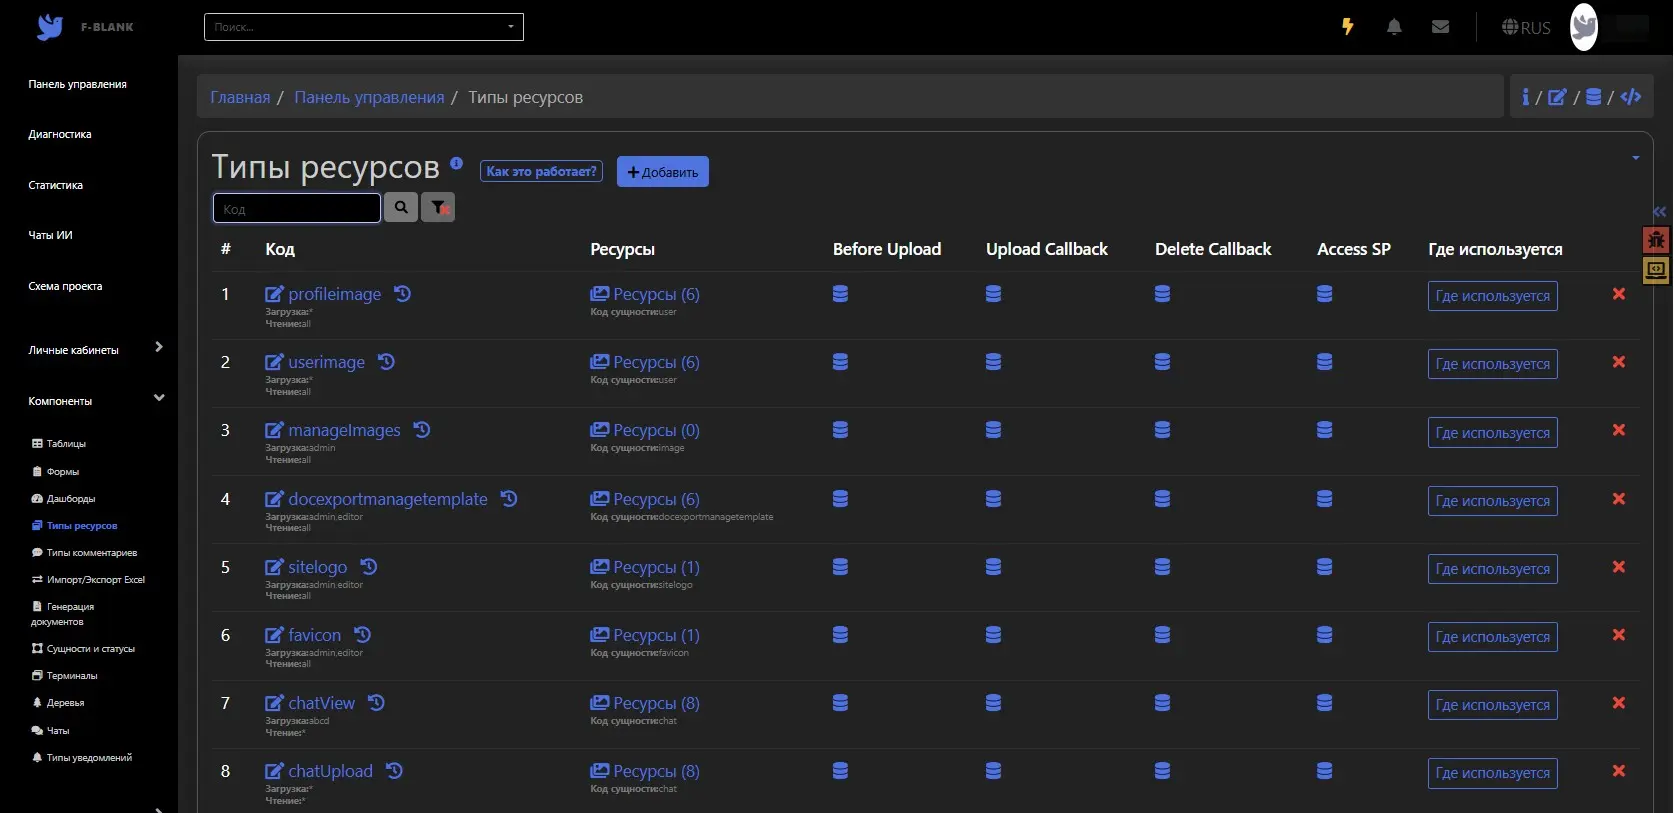Delete the favicon resource type with red X
Image resolution: width=1674 pixels, height=813 pixels.
(x=1619, y=635)
